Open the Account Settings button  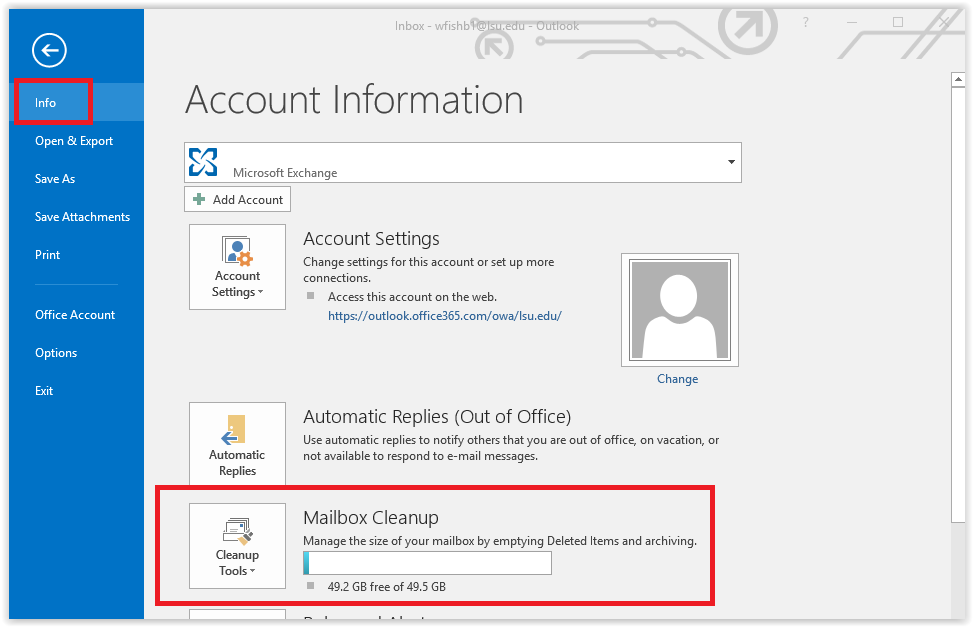pyautogui.click(x=237, y=267)
